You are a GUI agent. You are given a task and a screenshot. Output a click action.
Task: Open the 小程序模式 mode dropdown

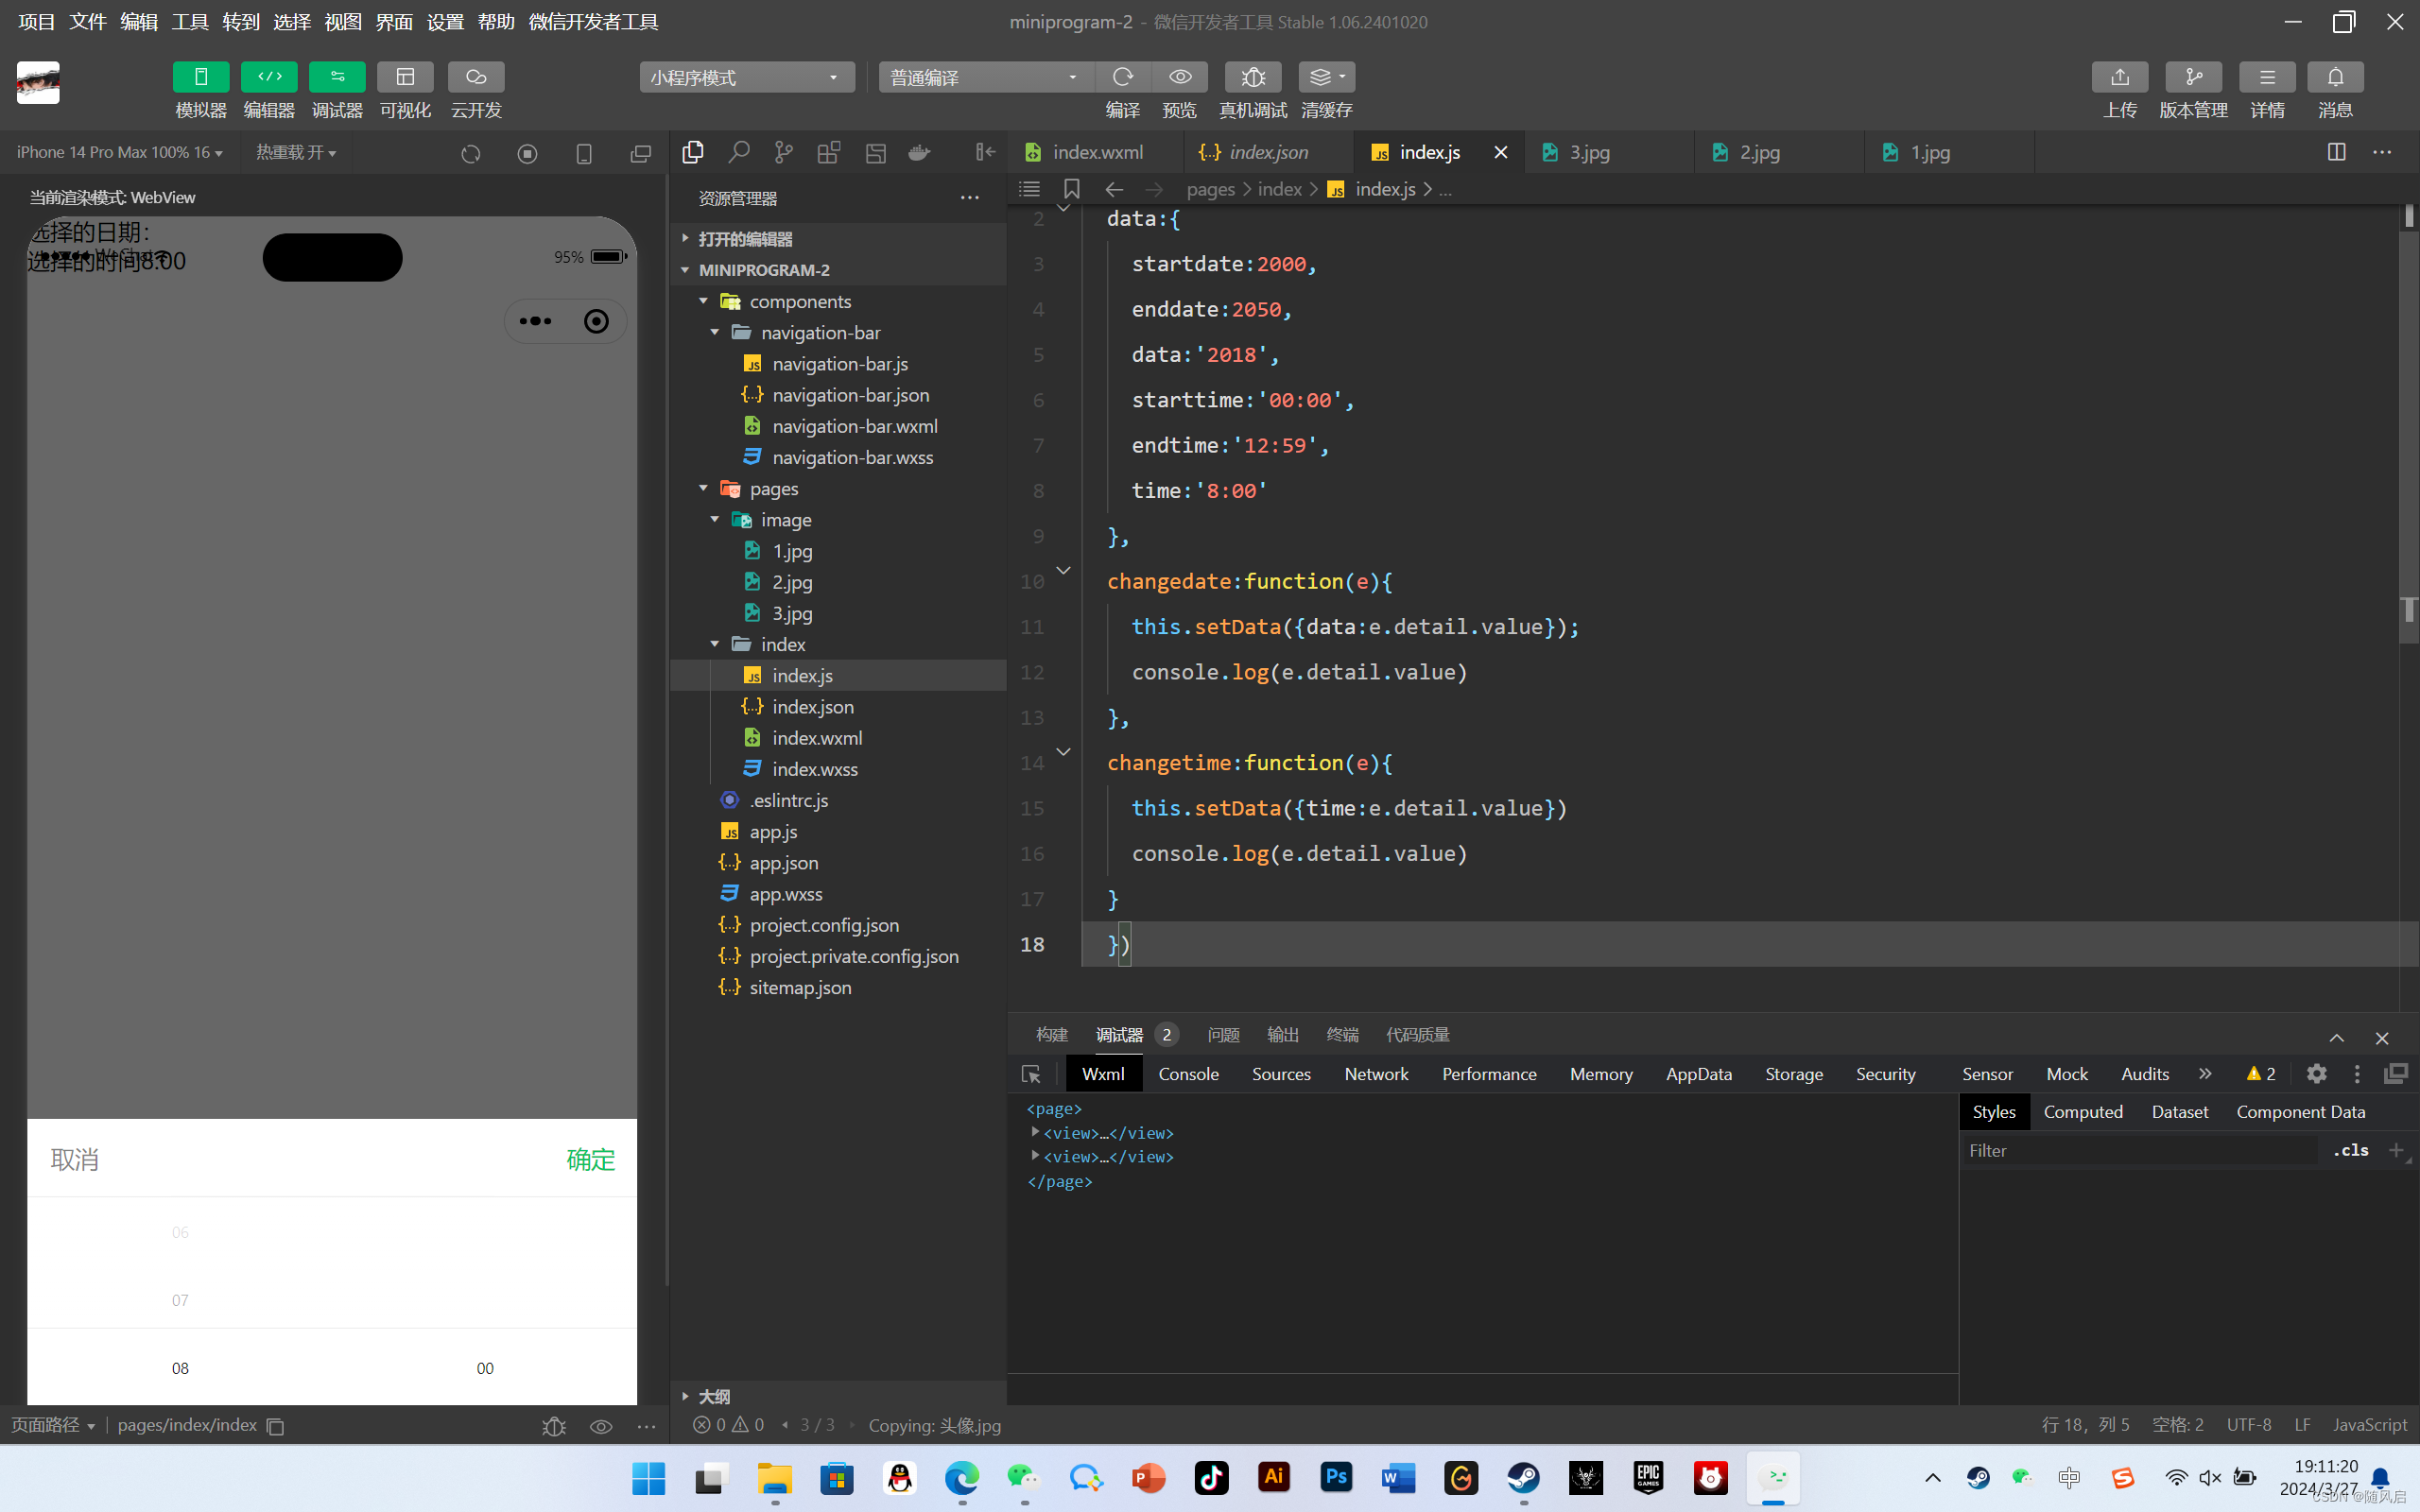(746, 77)
